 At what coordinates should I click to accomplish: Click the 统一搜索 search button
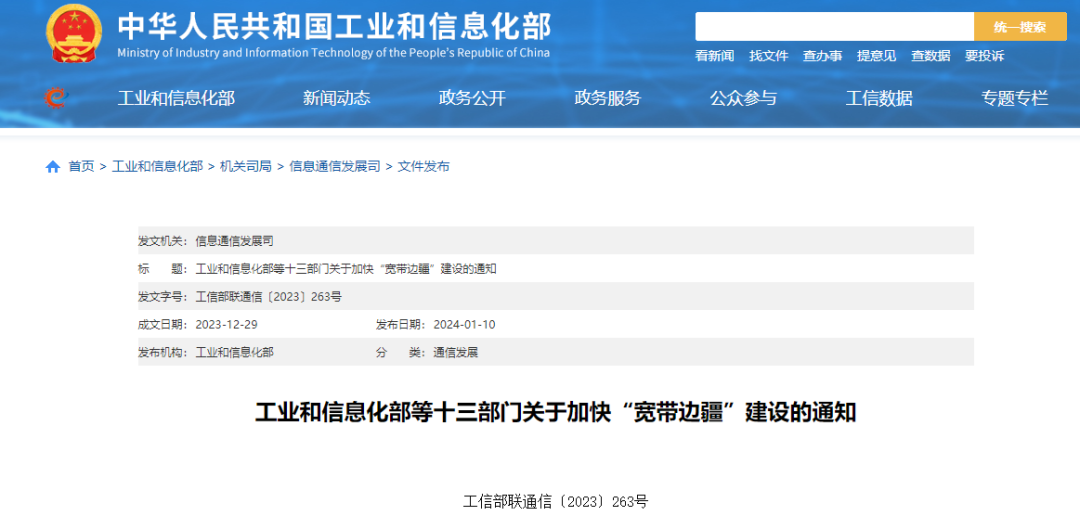(1020, 27)
